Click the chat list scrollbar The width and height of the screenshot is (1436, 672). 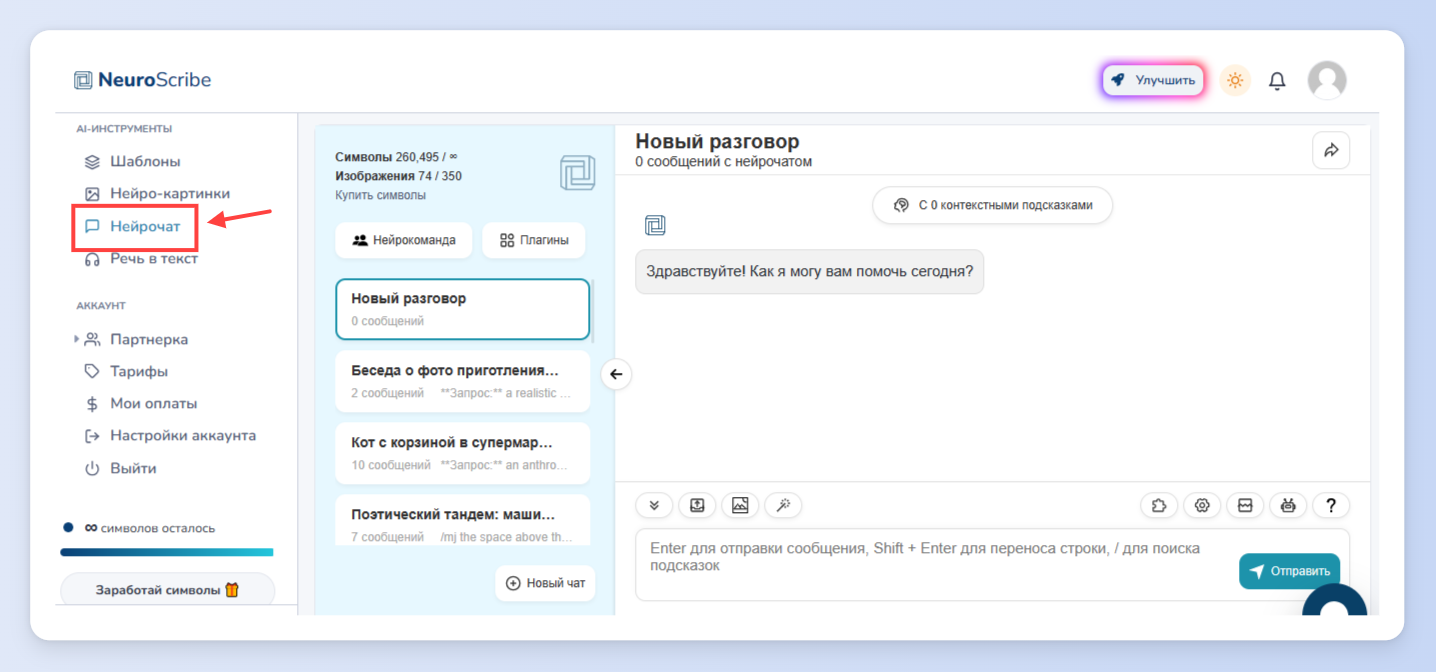(x=593, y=310)
